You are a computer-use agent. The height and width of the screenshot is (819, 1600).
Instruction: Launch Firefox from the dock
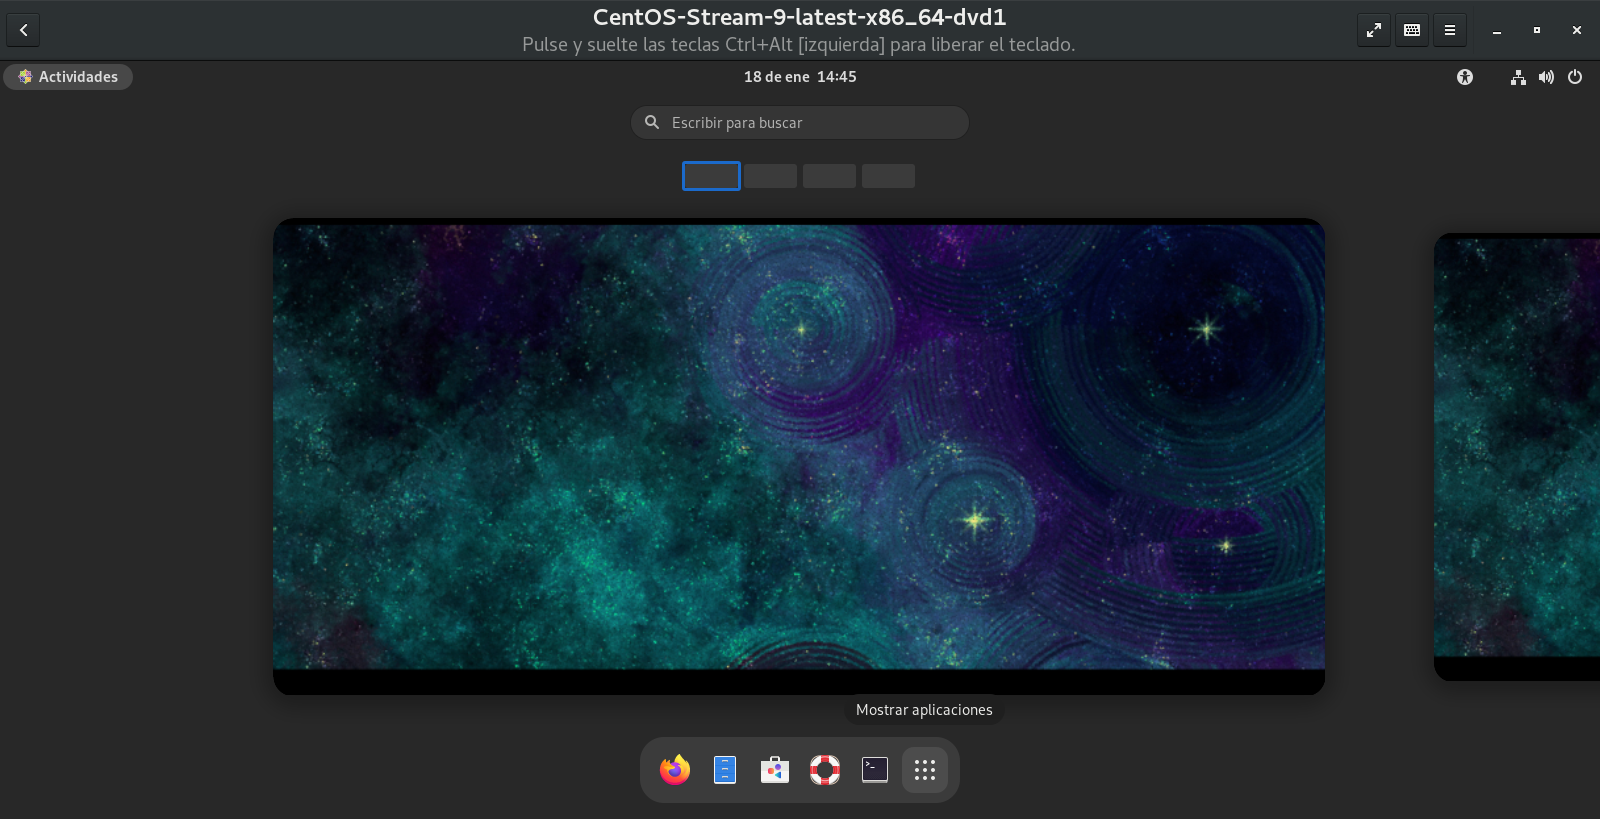coord(675,770)
